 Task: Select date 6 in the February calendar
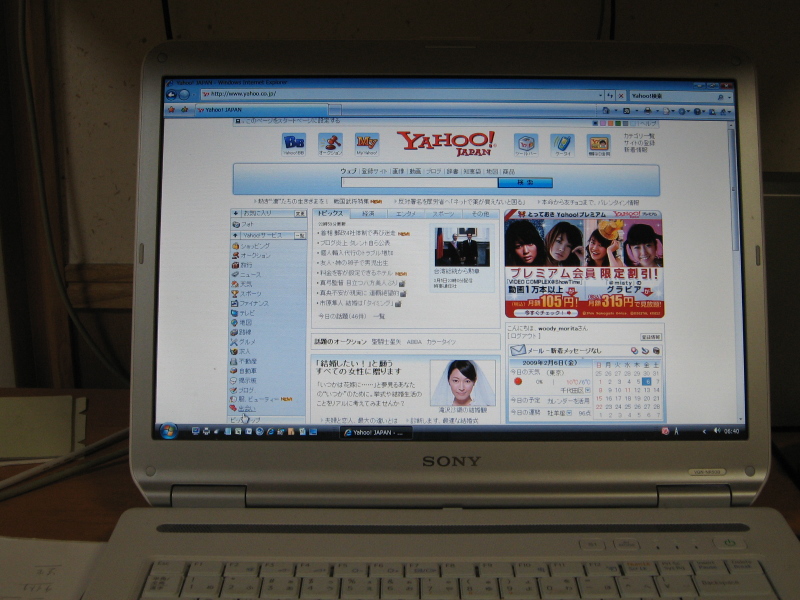click(646, 382)
